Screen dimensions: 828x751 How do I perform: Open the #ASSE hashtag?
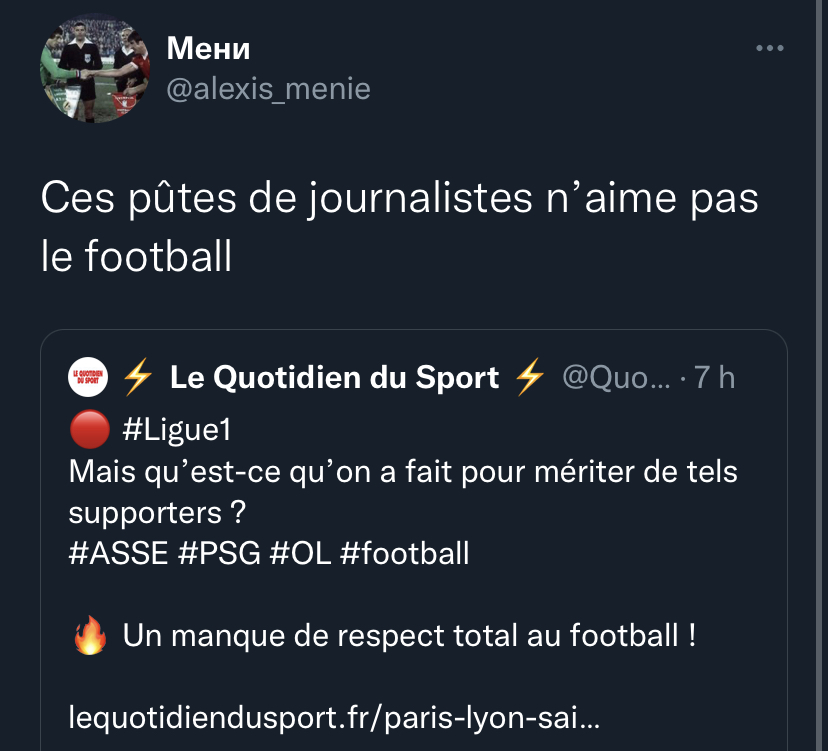click(118, 553)
